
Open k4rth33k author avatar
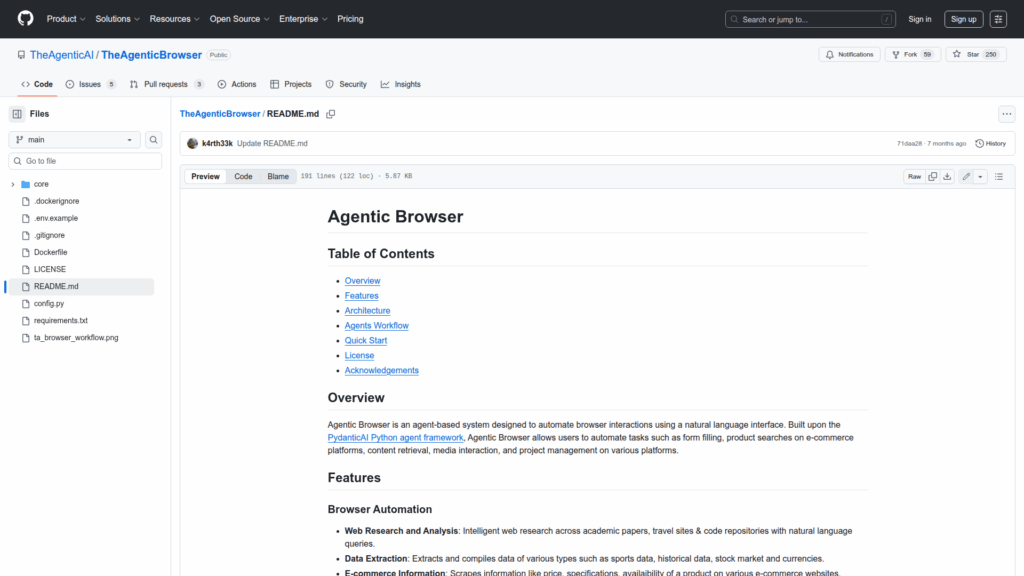coord(192,144)
